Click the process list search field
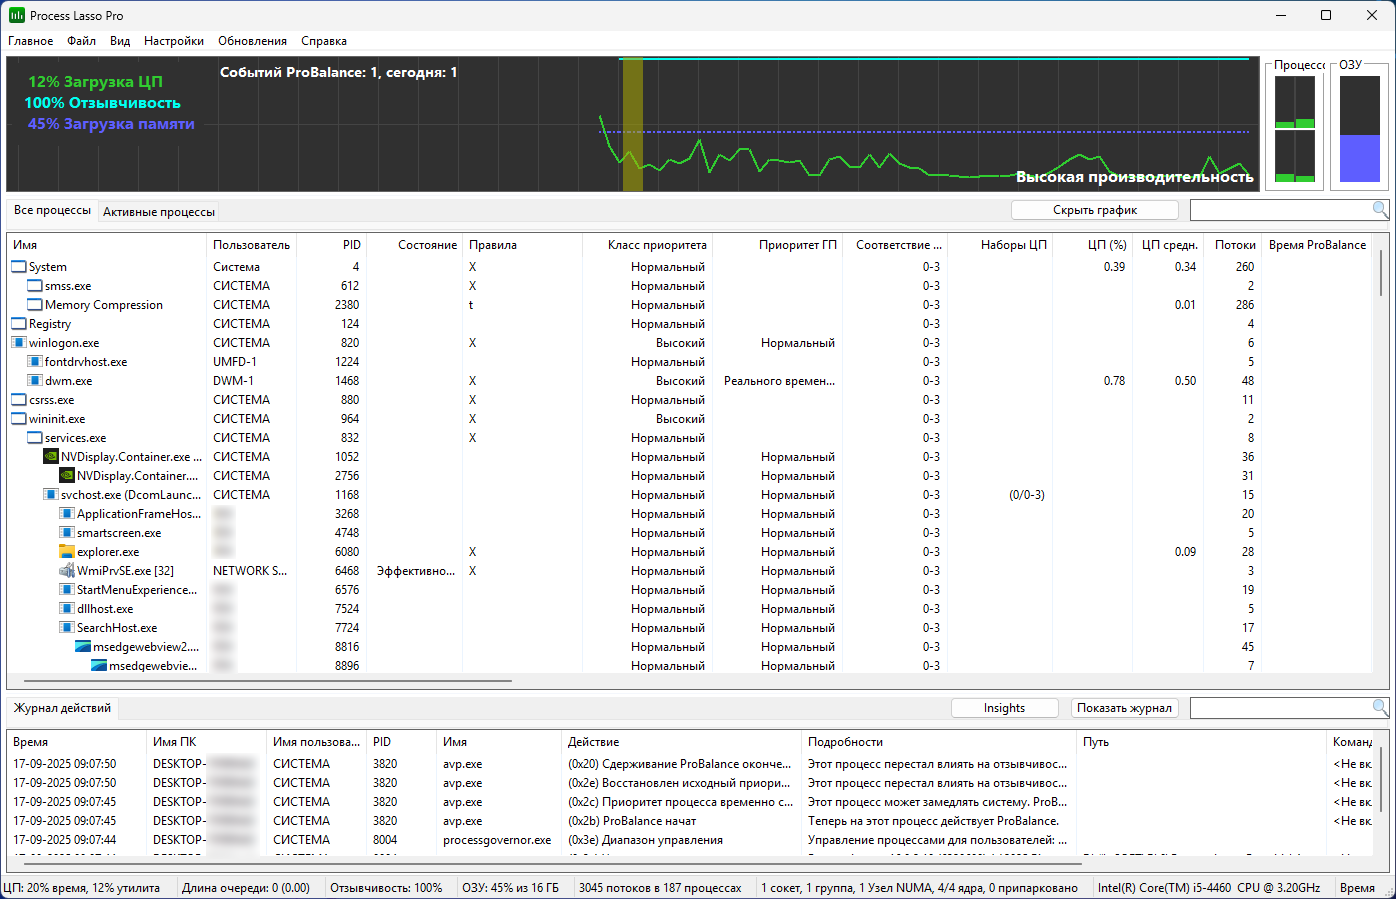Image resolution: width=1396 pixels, height=899 pixels. coord(1280,210)
